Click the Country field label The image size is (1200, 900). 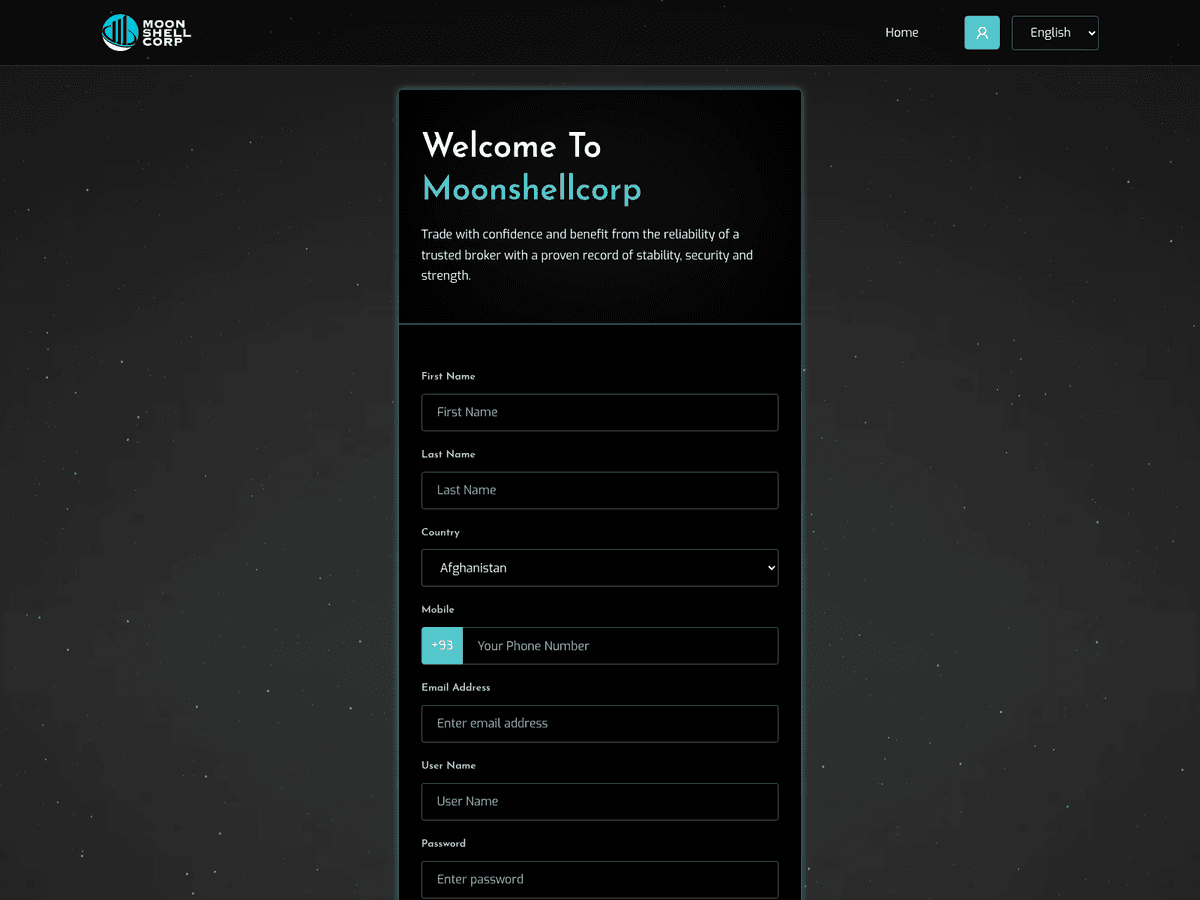[441, 533]
